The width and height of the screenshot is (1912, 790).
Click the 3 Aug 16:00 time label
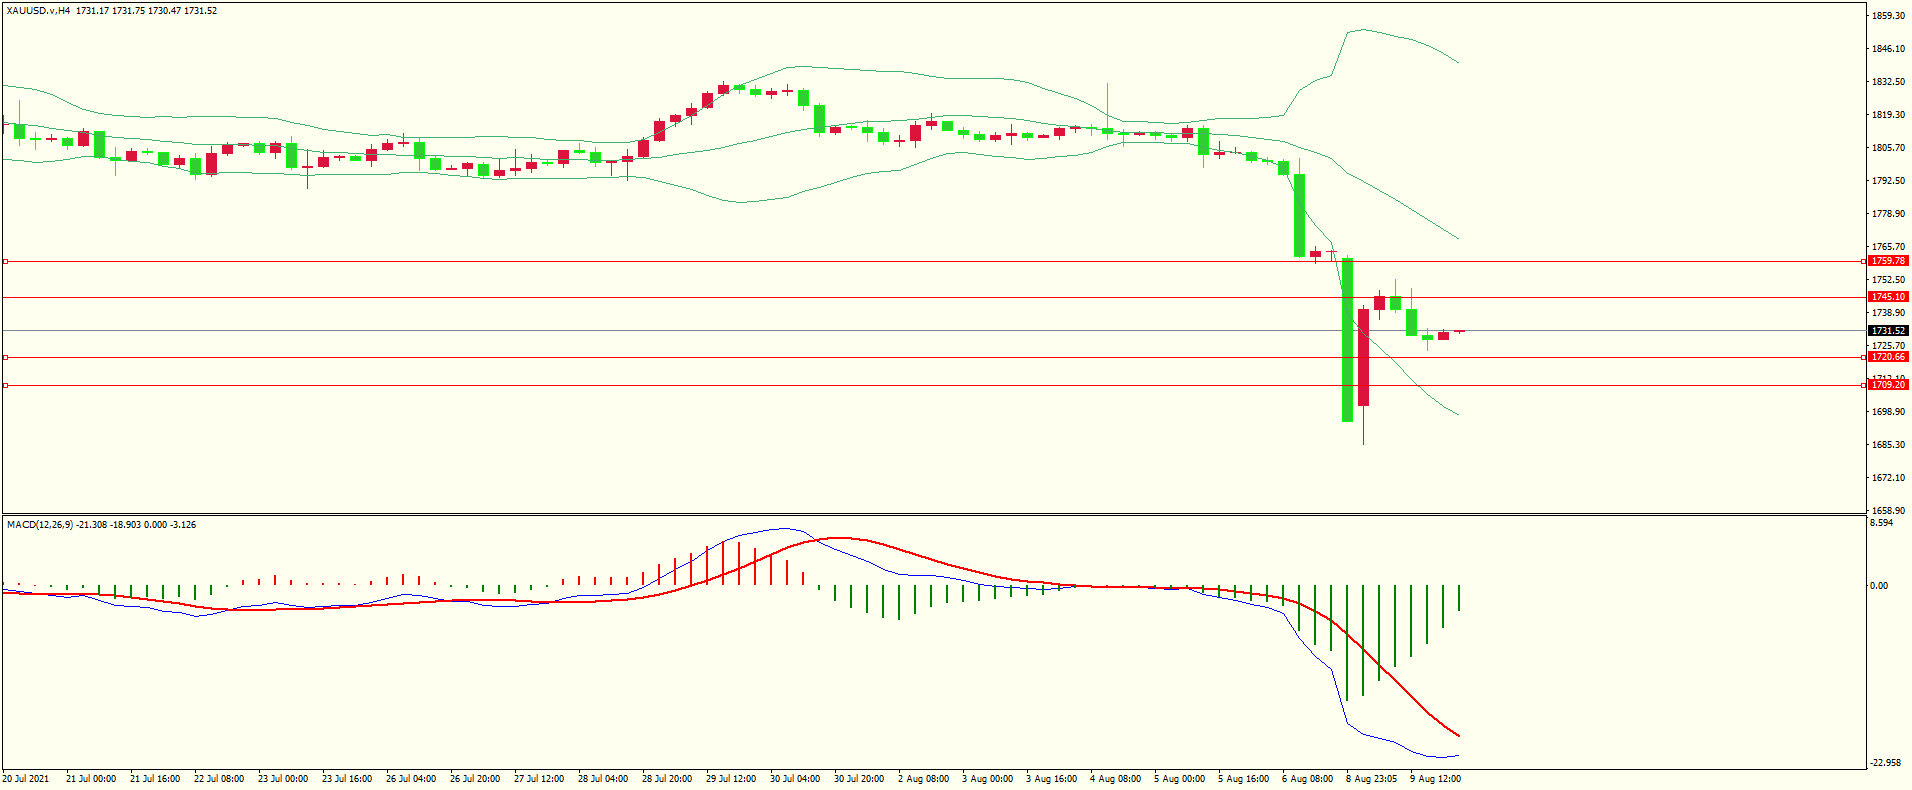point(1052,779)
